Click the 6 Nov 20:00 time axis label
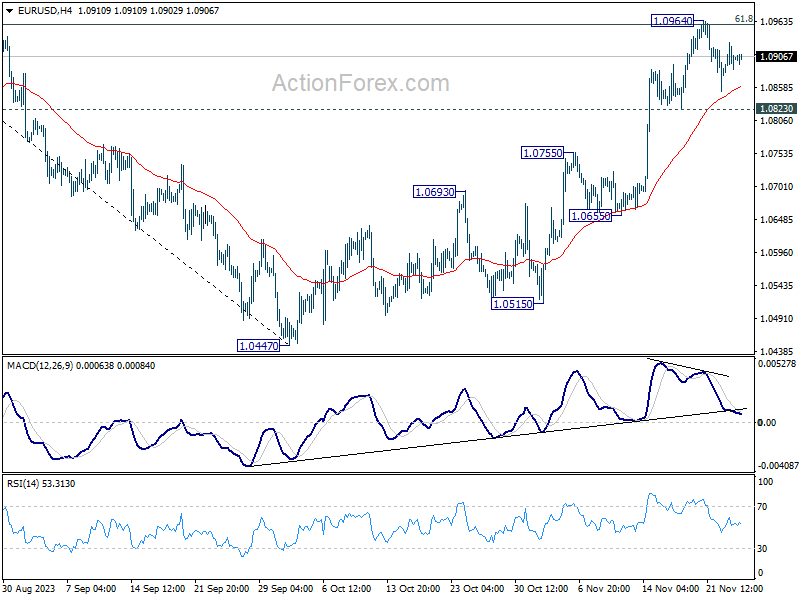 (604, 589)
